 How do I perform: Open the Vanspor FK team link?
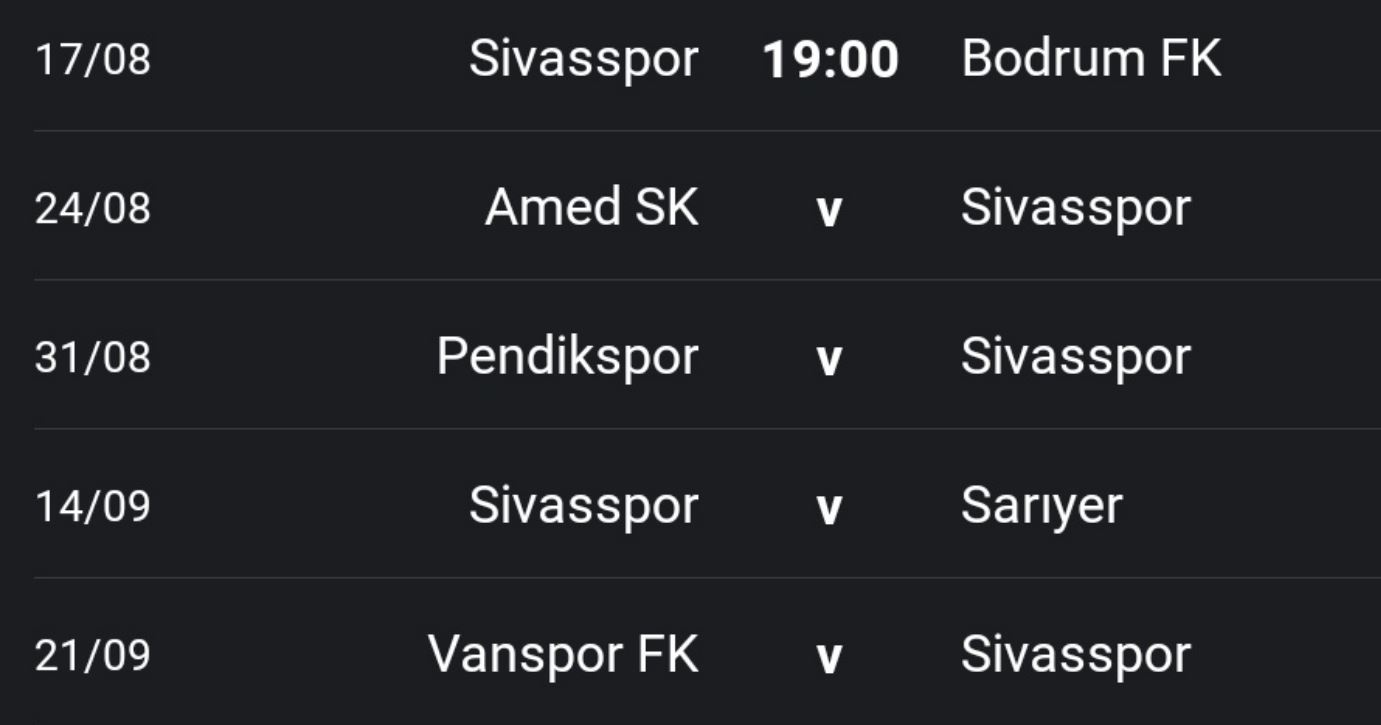pyautogui.click(x=563, y=656)
